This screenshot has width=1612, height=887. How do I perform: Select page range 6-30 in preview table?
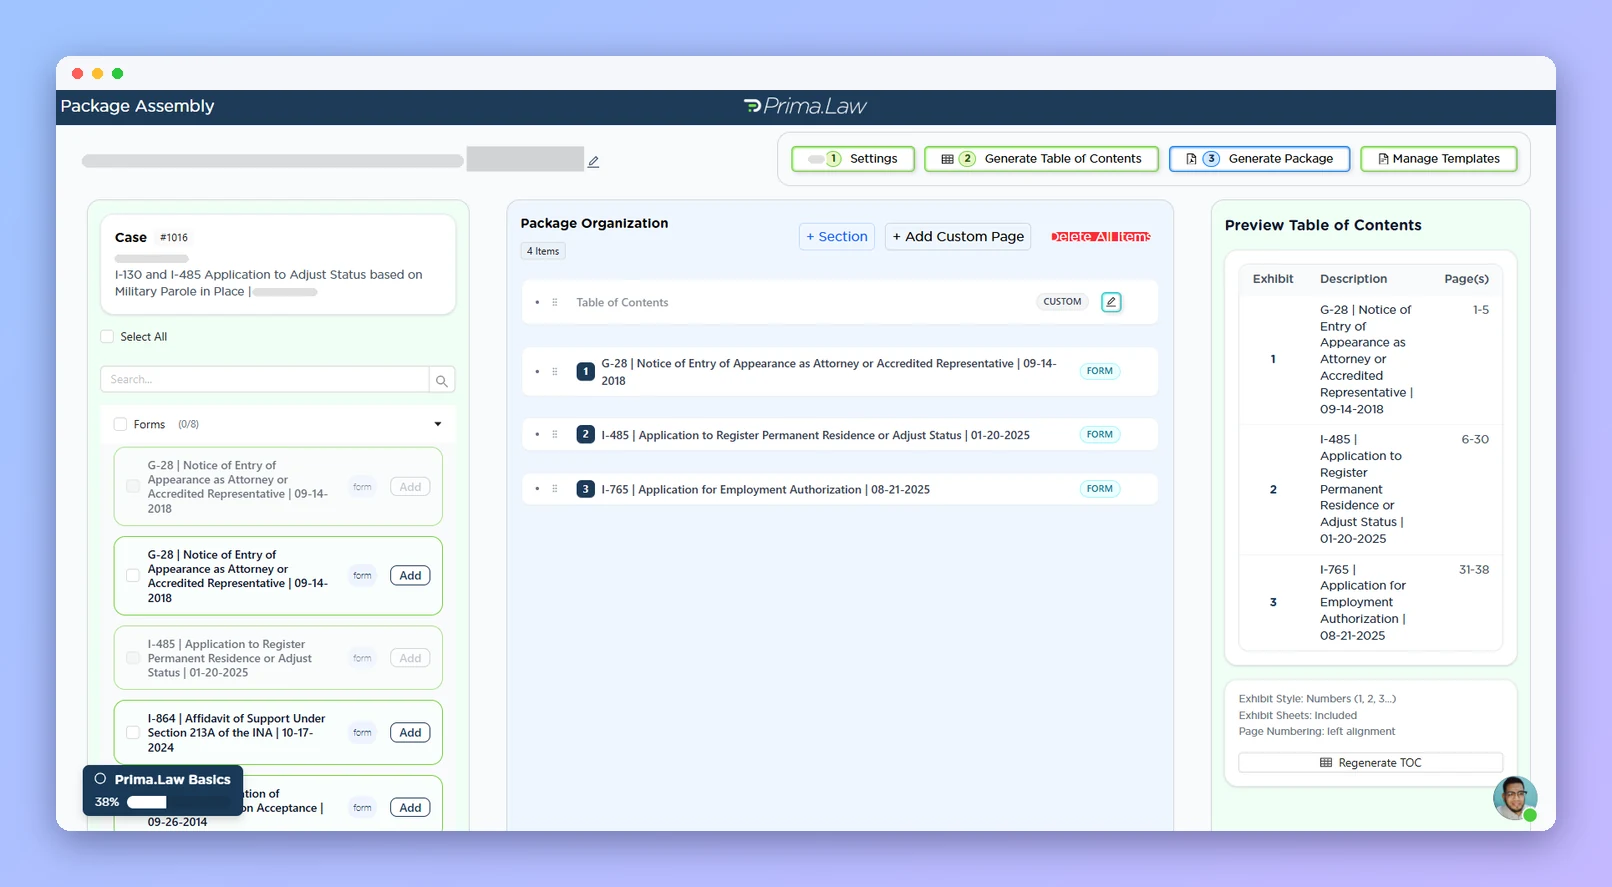tap(1475, 439)
